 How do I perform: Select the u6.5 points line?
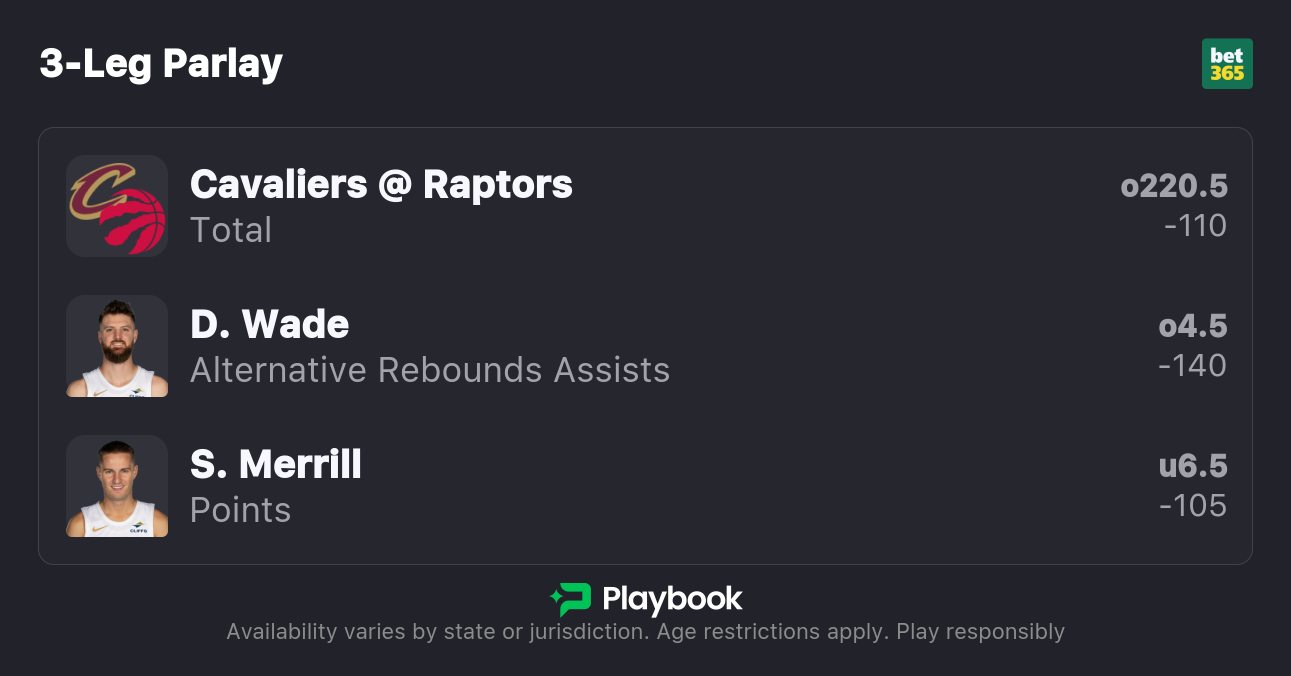[x=1192, y=466]
